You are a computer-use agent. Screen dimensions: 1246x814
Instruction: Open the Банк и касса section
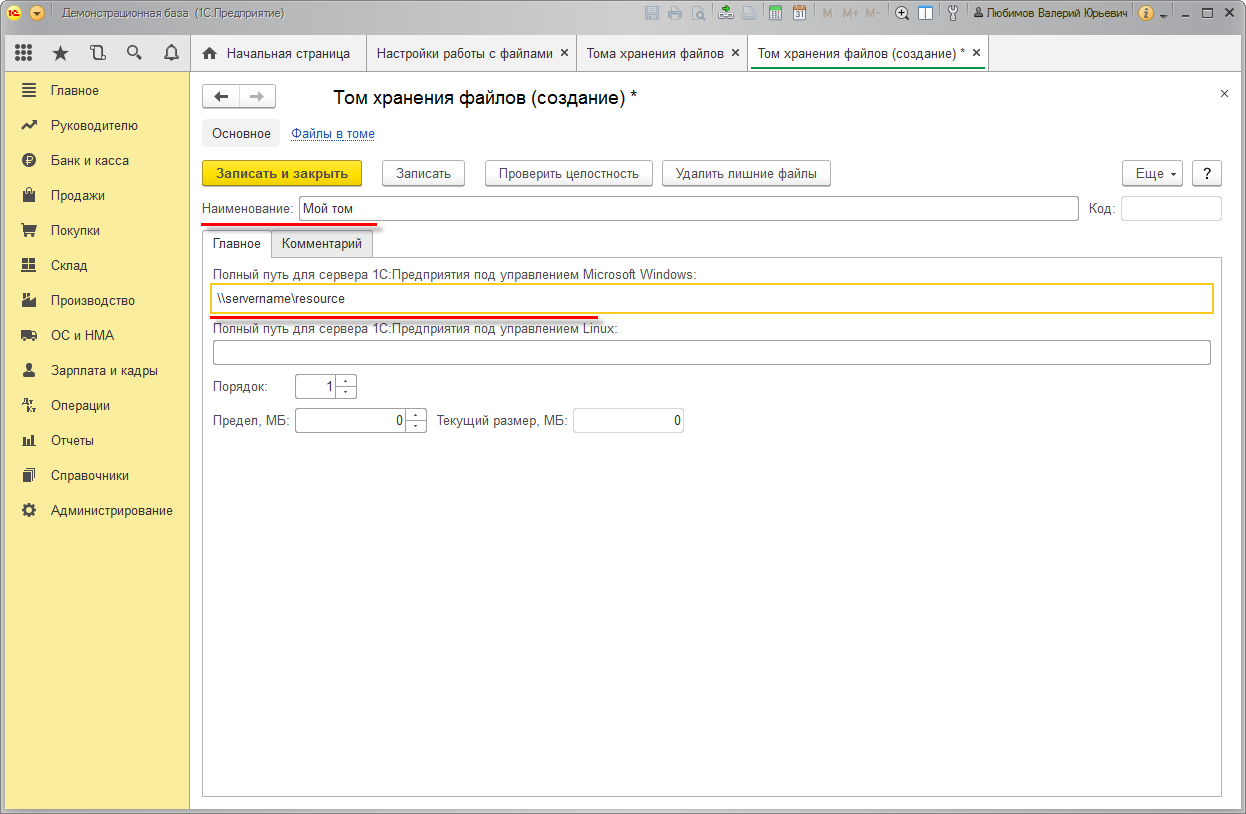pyautogui.click(x=95, y=160)
